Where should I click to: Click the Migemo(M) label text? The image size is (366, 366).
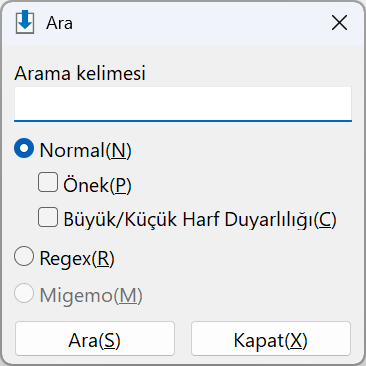point(91,296)
